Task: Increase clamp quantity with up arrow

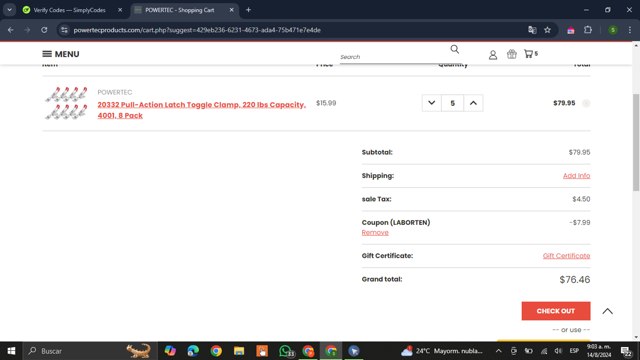Action: point(473,103)
